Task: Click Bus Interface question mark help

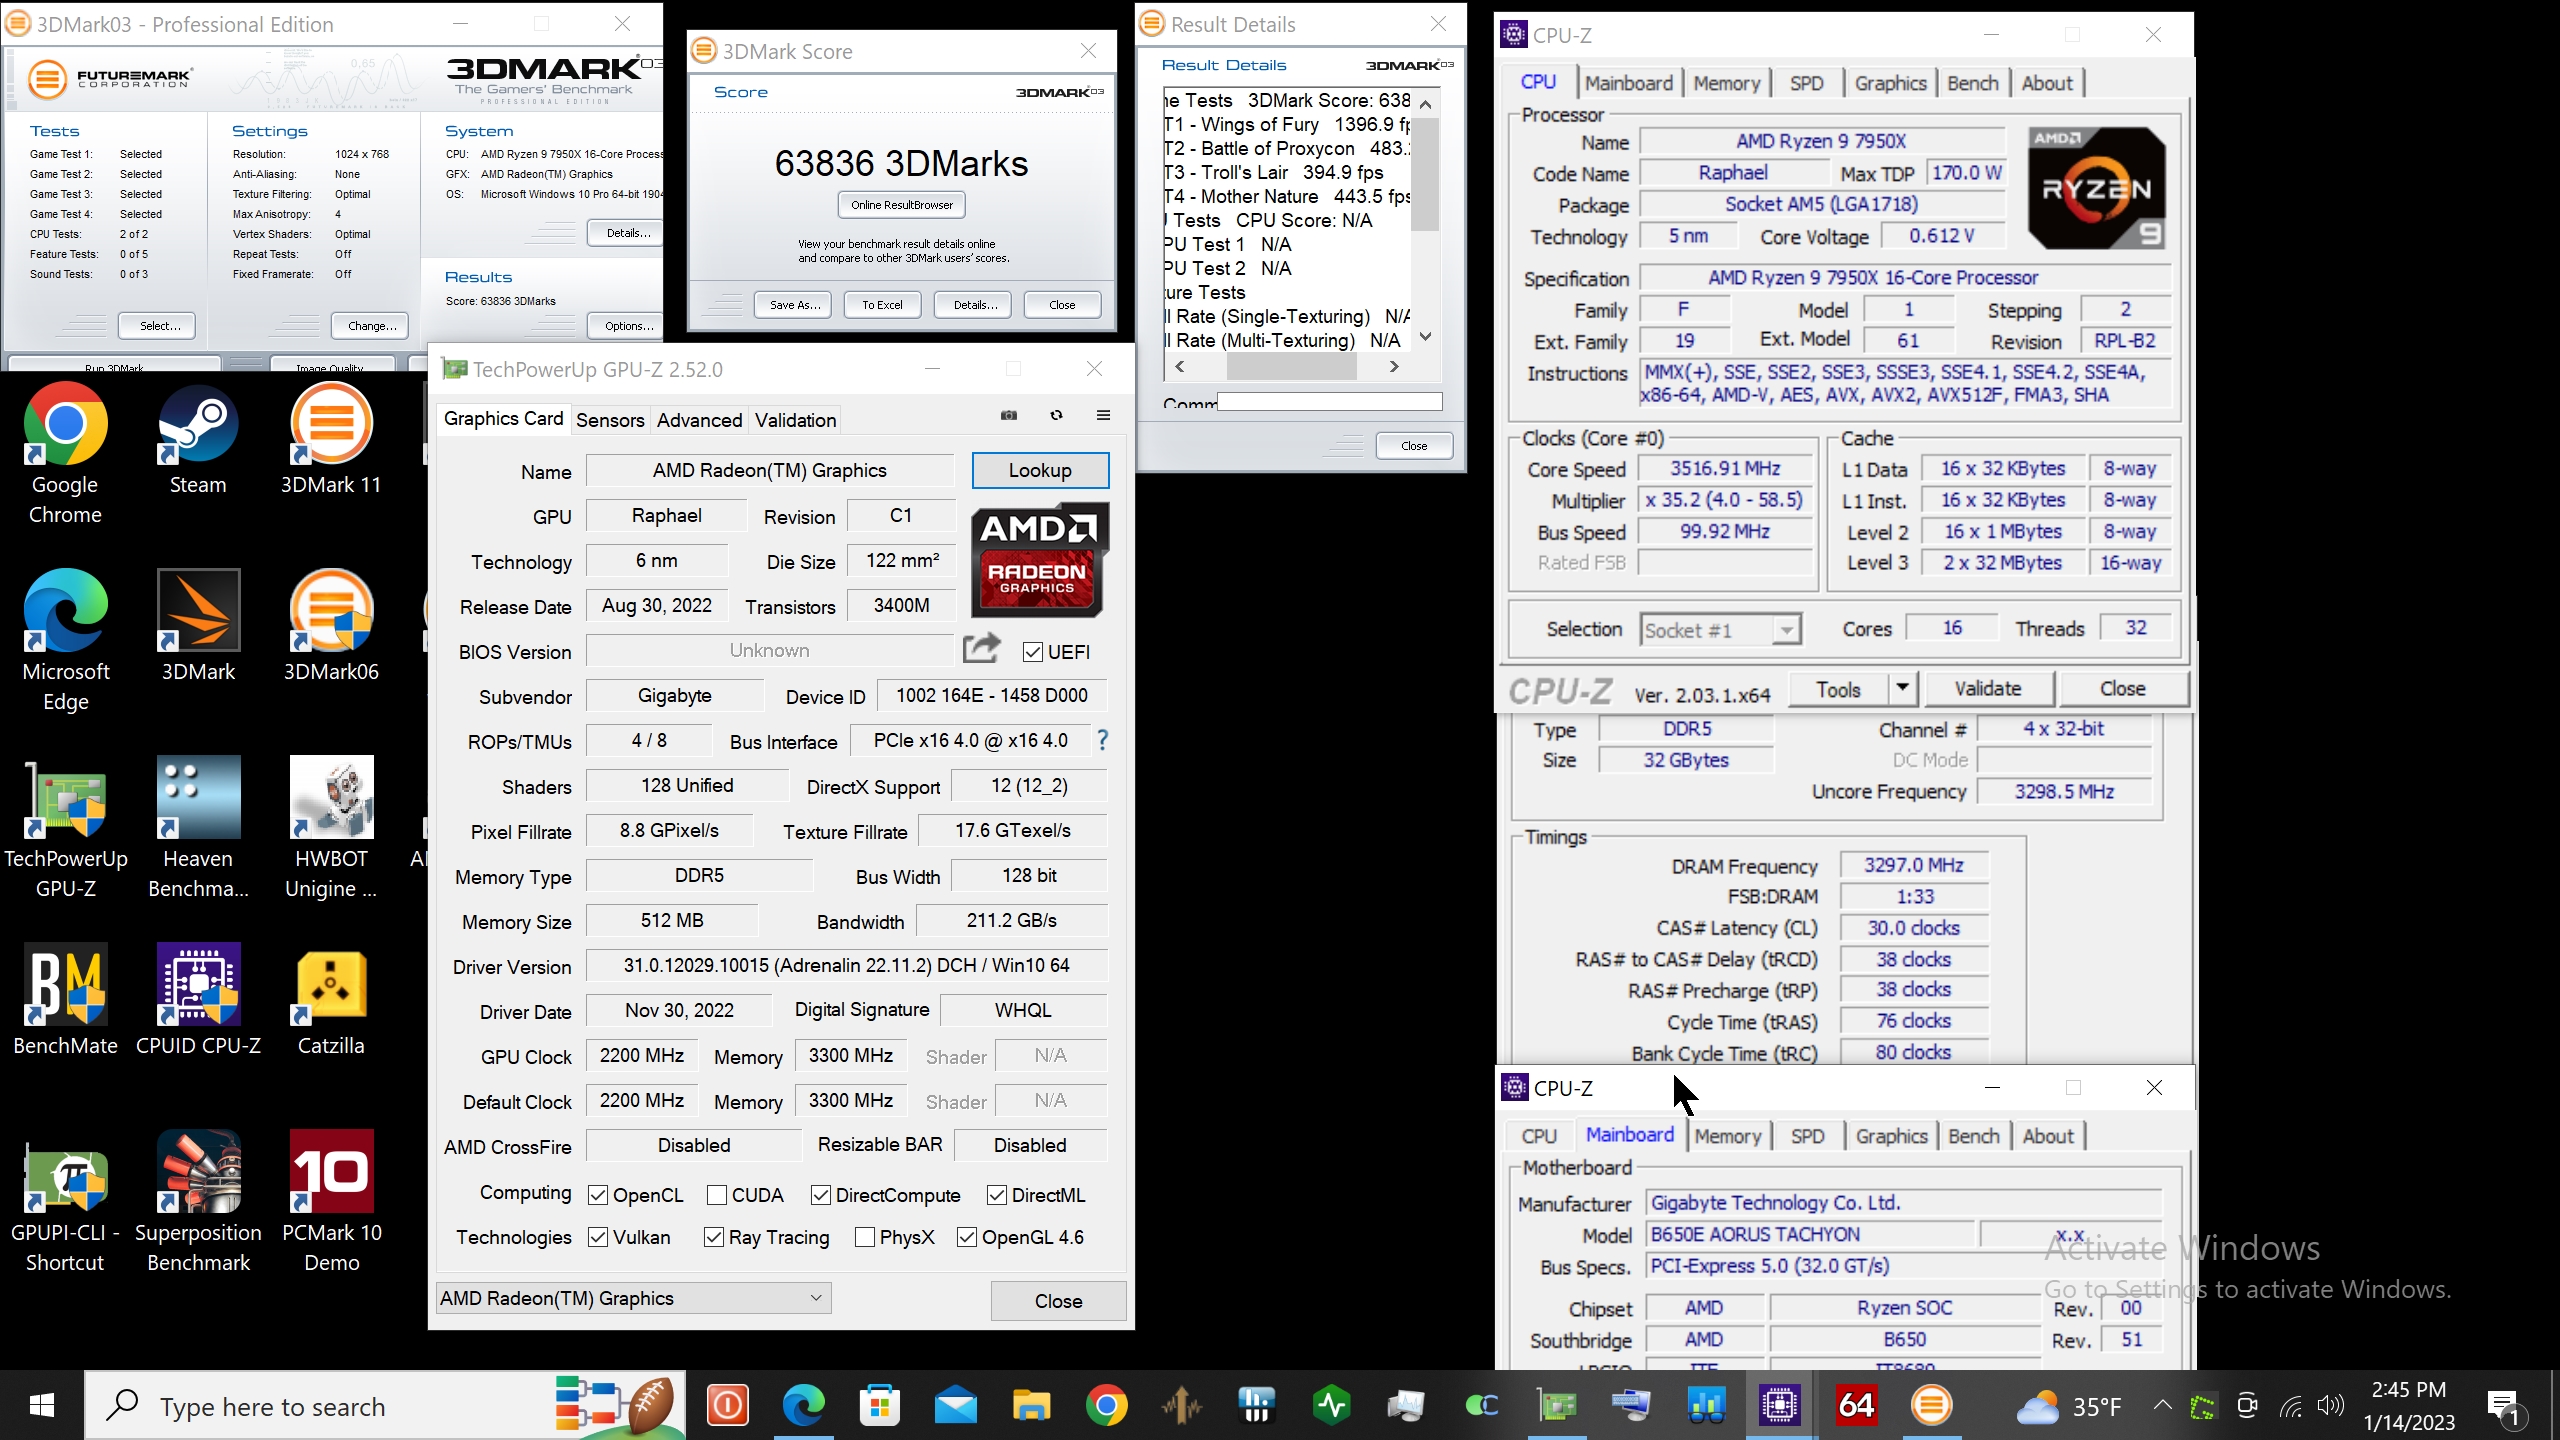Action: click(x=1102, y=740)
